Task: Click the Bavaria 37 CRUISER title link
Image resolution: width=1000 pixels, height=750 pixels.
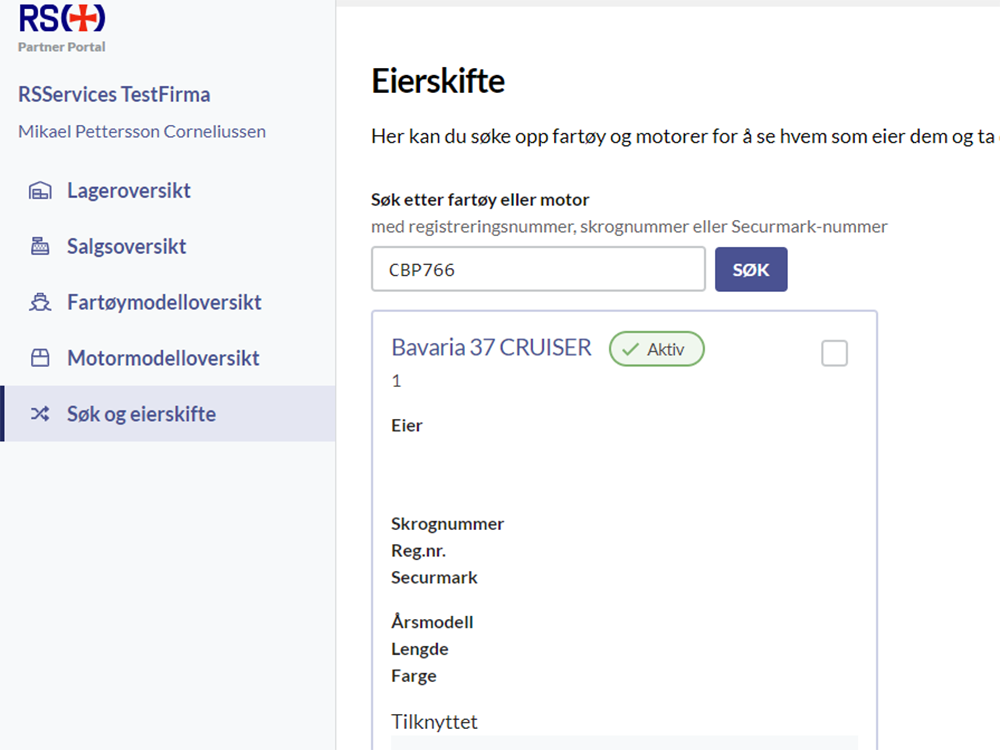Action: pyautogui.click(x=490, y=347)
